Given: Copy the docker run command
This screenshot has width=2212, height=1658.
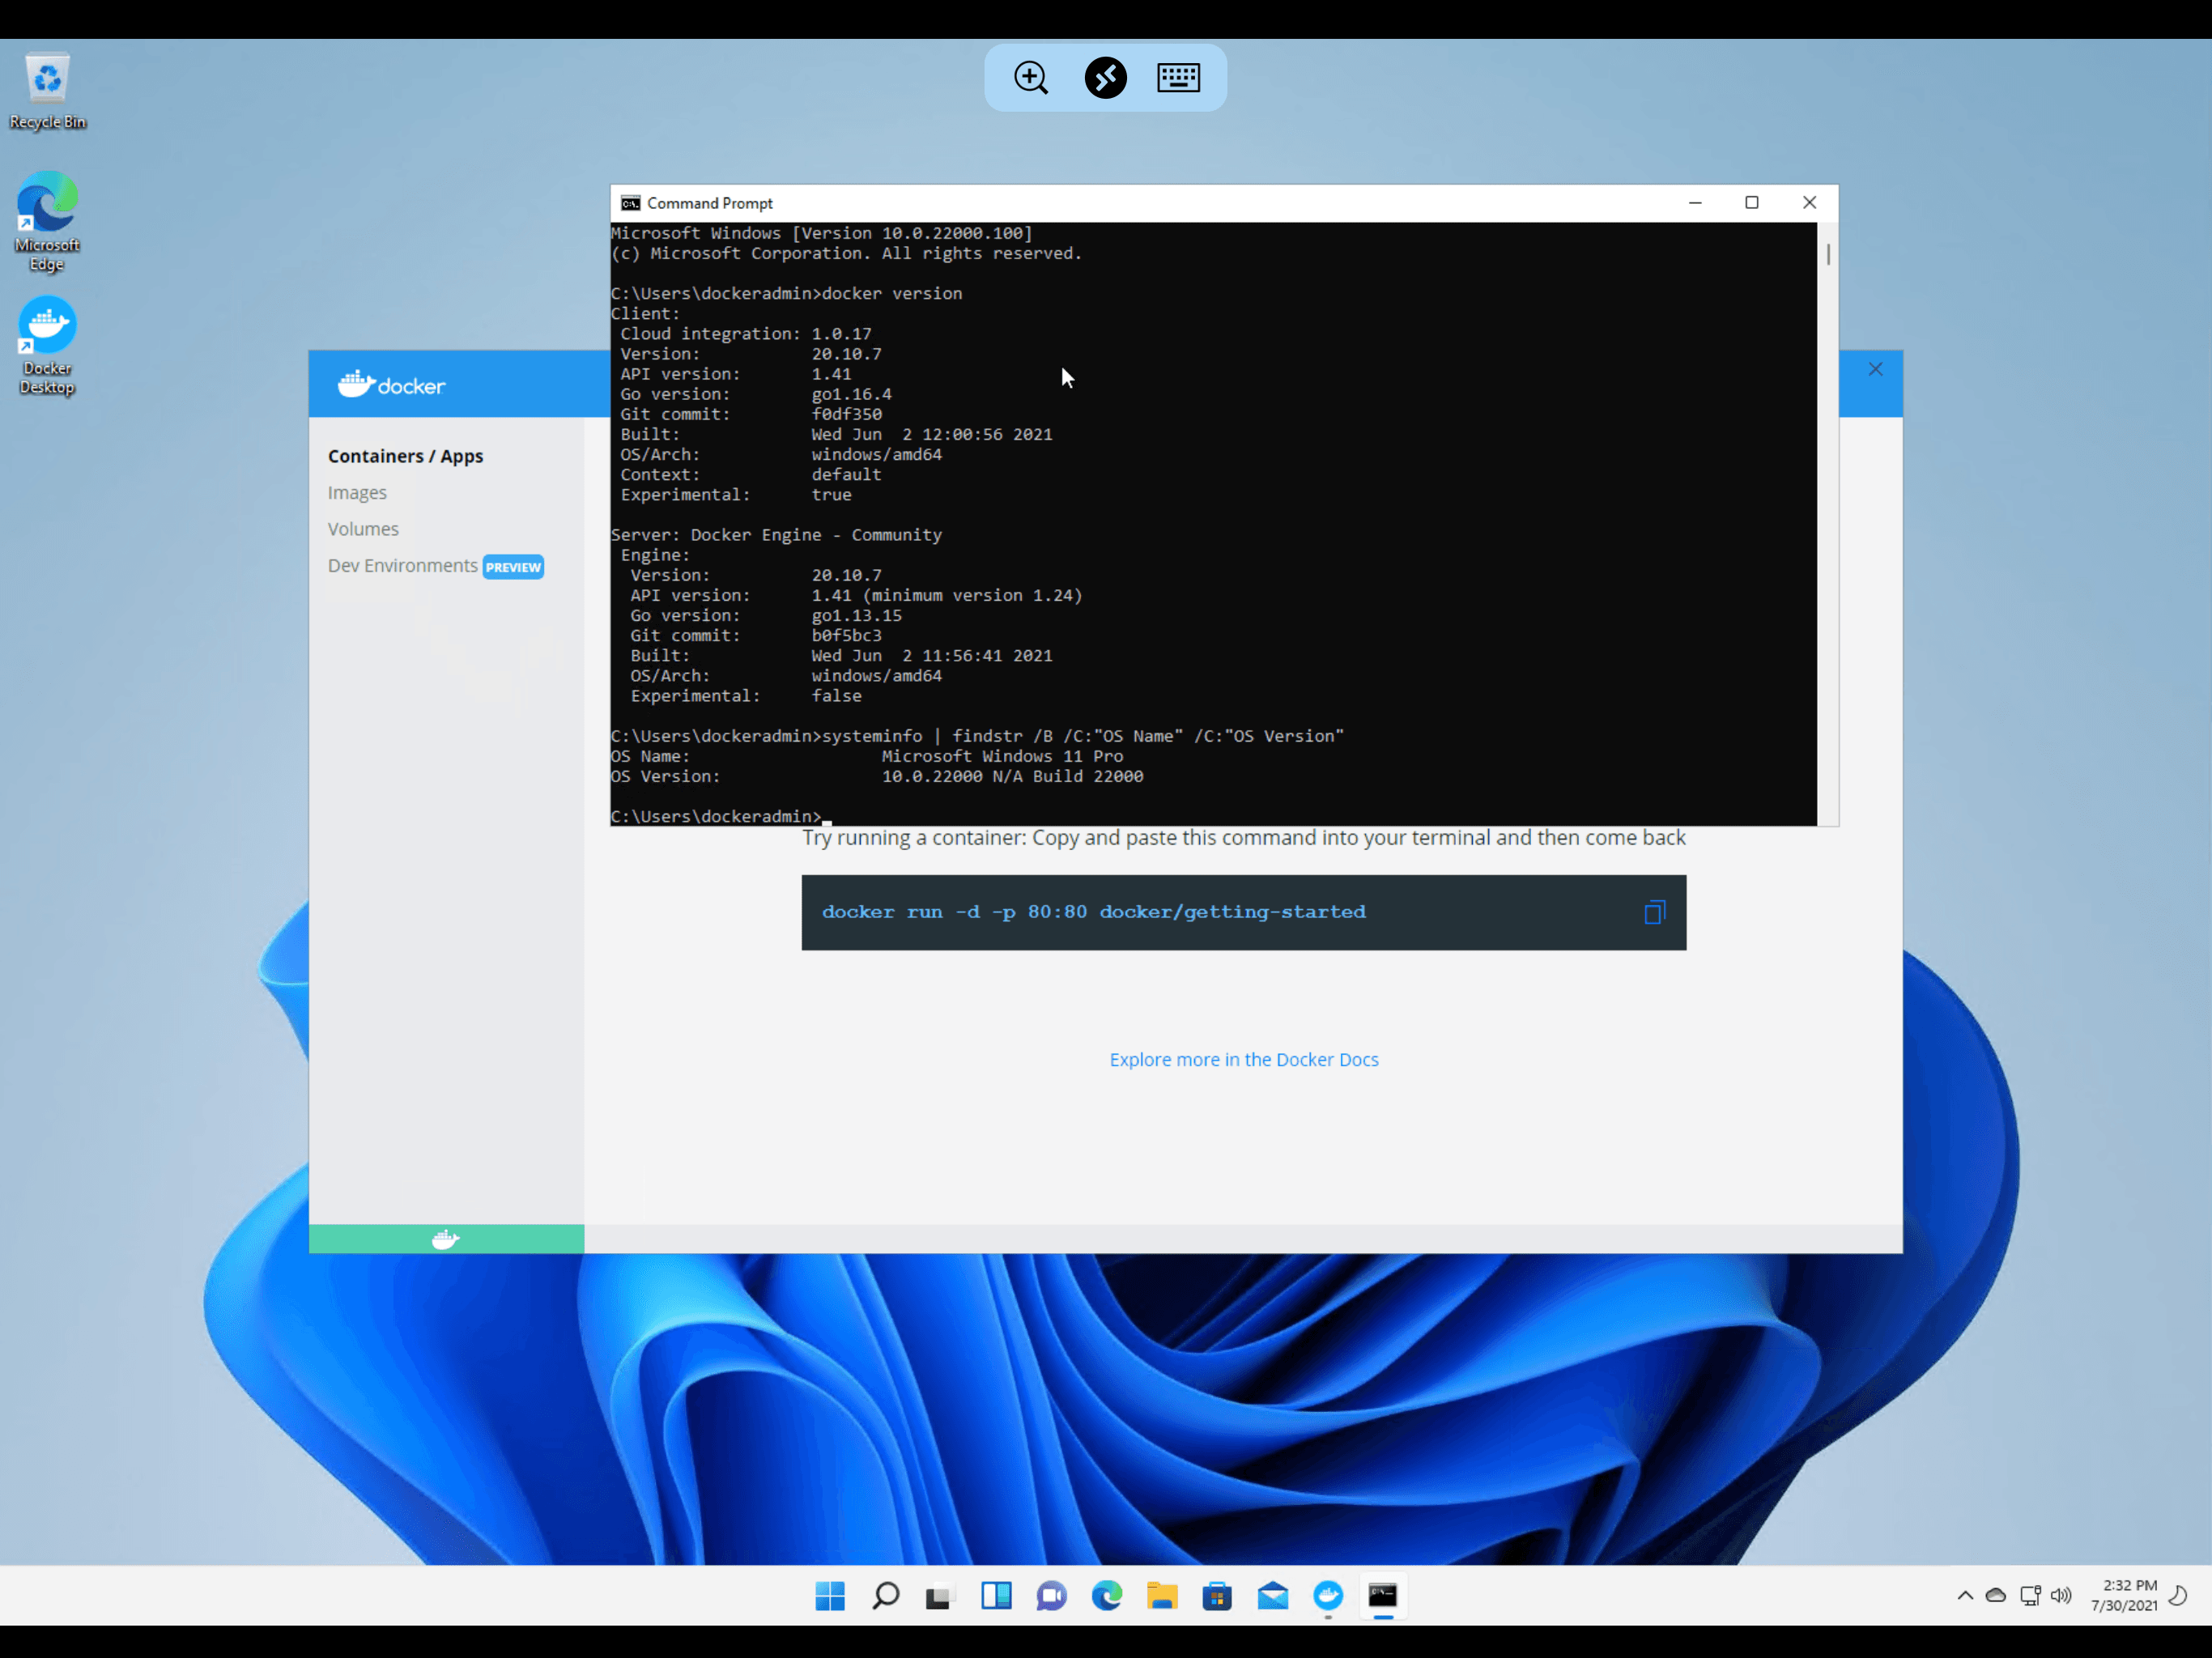Looking at the screenshot, I should pos(1654,912).
